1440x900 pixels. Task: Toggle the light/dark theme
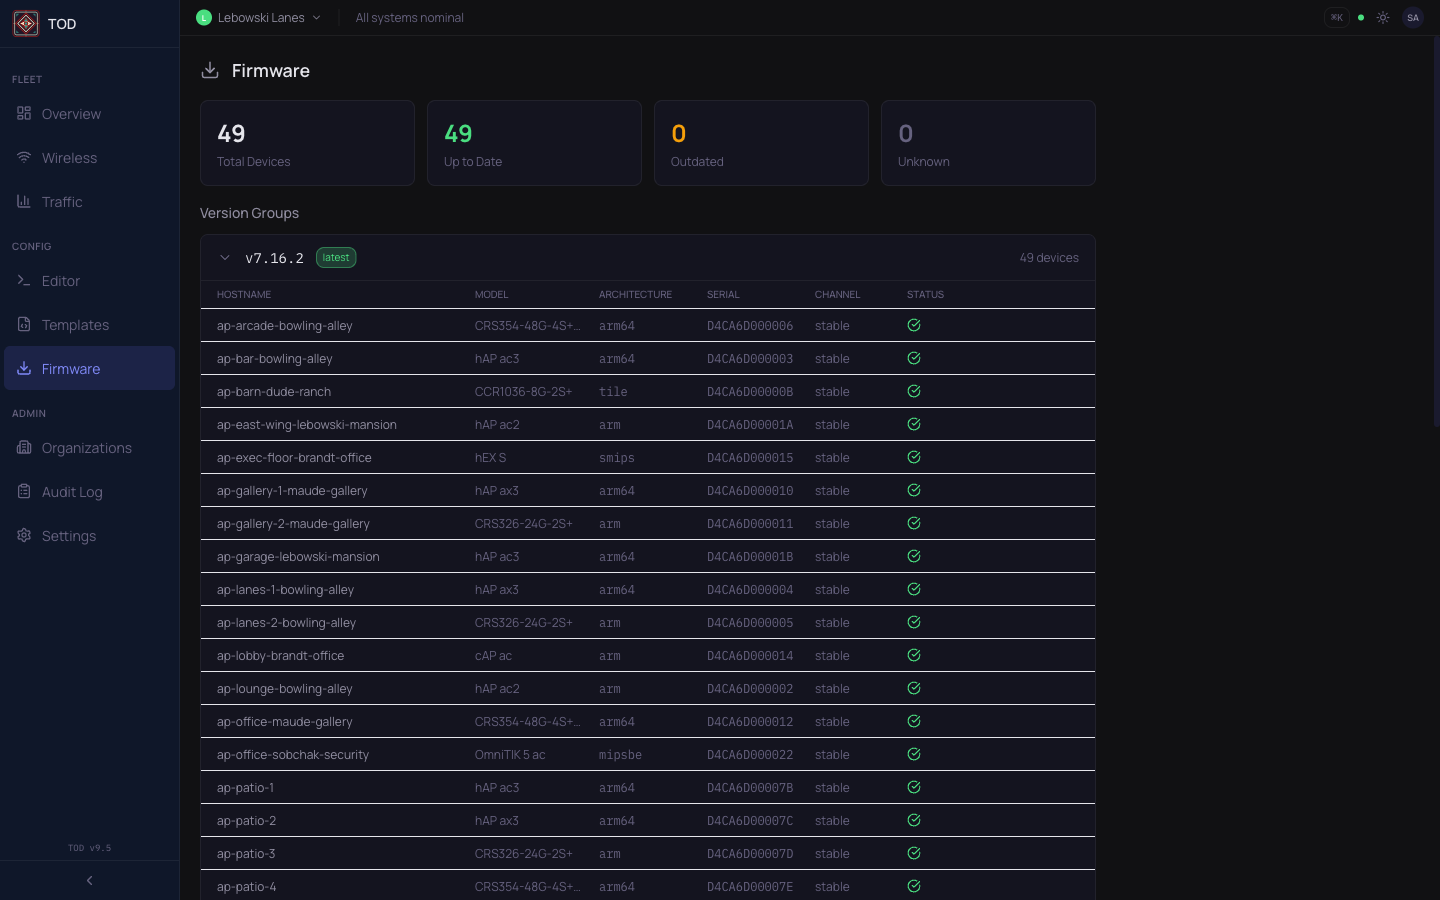(x=1383, y=18)
